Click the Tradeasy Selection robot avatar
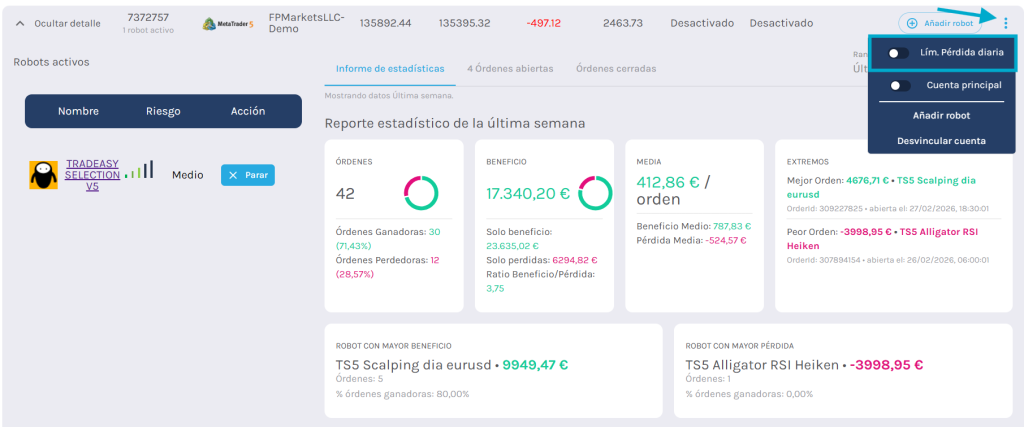Viewport: 1024px width, 427px height. pyautogui.click(x=43, y=175)
